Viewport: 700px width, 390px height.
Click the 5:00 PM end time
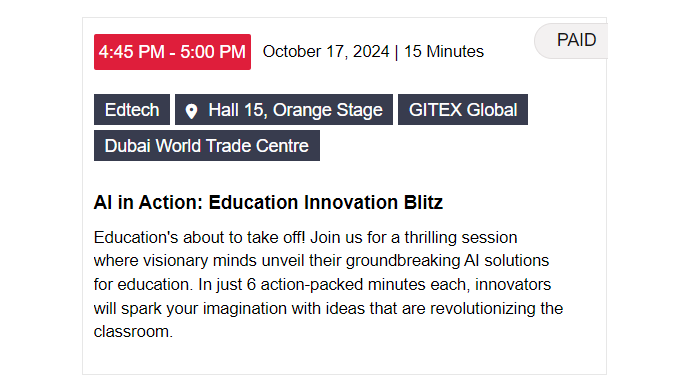coord(213,52)
